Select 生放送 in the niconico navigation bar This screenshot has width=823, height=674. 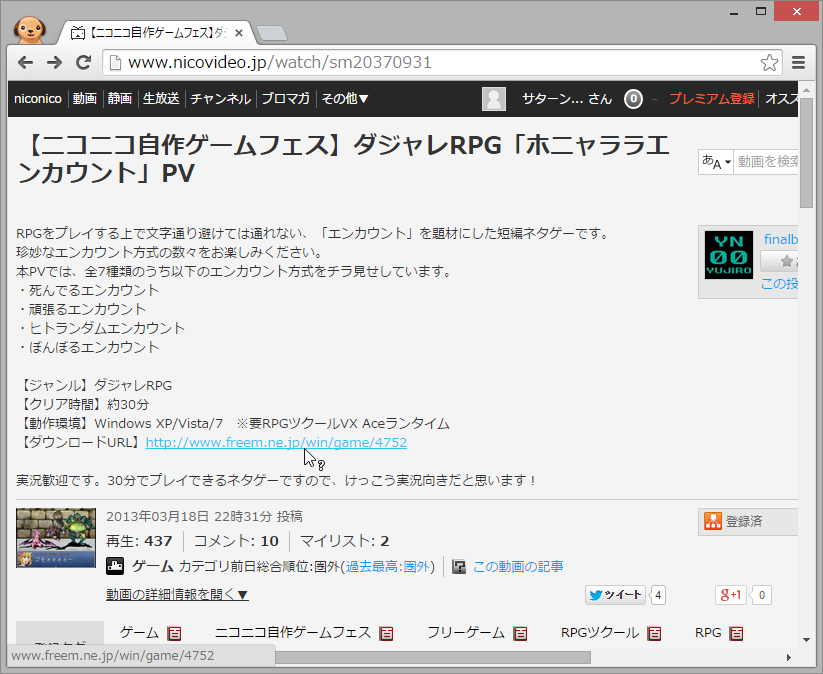tap(164, 99)
